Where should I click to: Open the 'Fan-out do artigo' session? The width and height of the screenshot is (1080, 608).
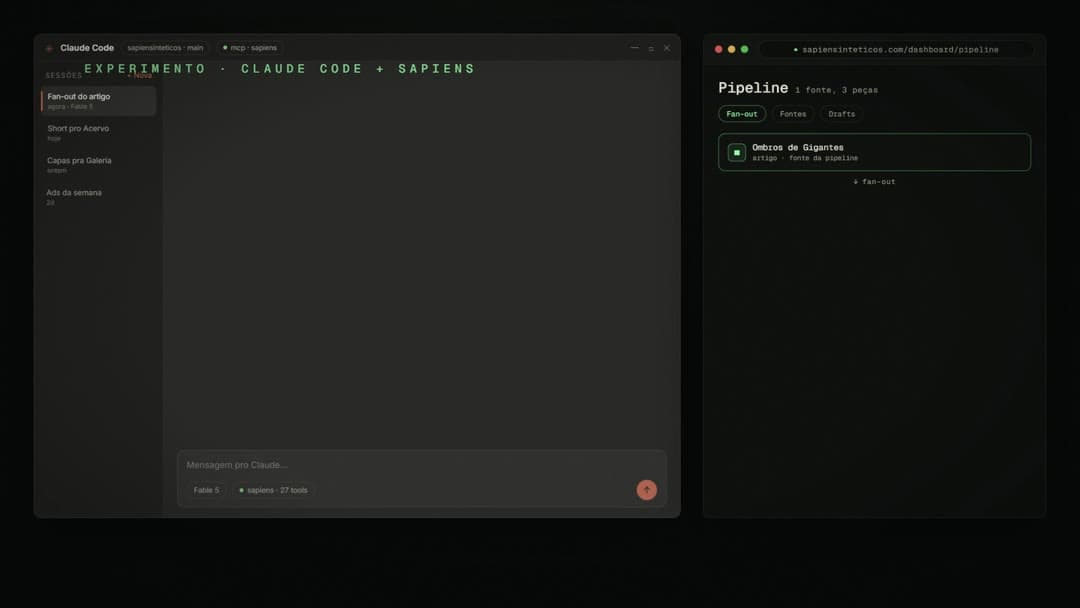(x=98, y=101)
